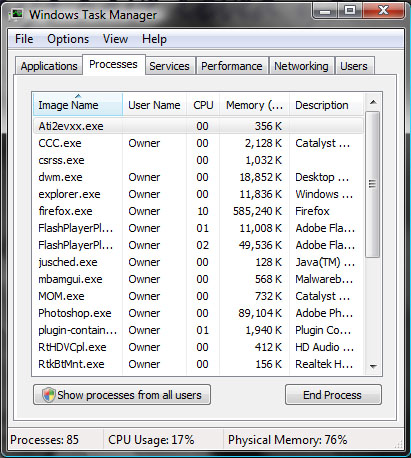Open the Options menu
The width and height of the screenshot is (411, 458).
click(x=68, y=39)
